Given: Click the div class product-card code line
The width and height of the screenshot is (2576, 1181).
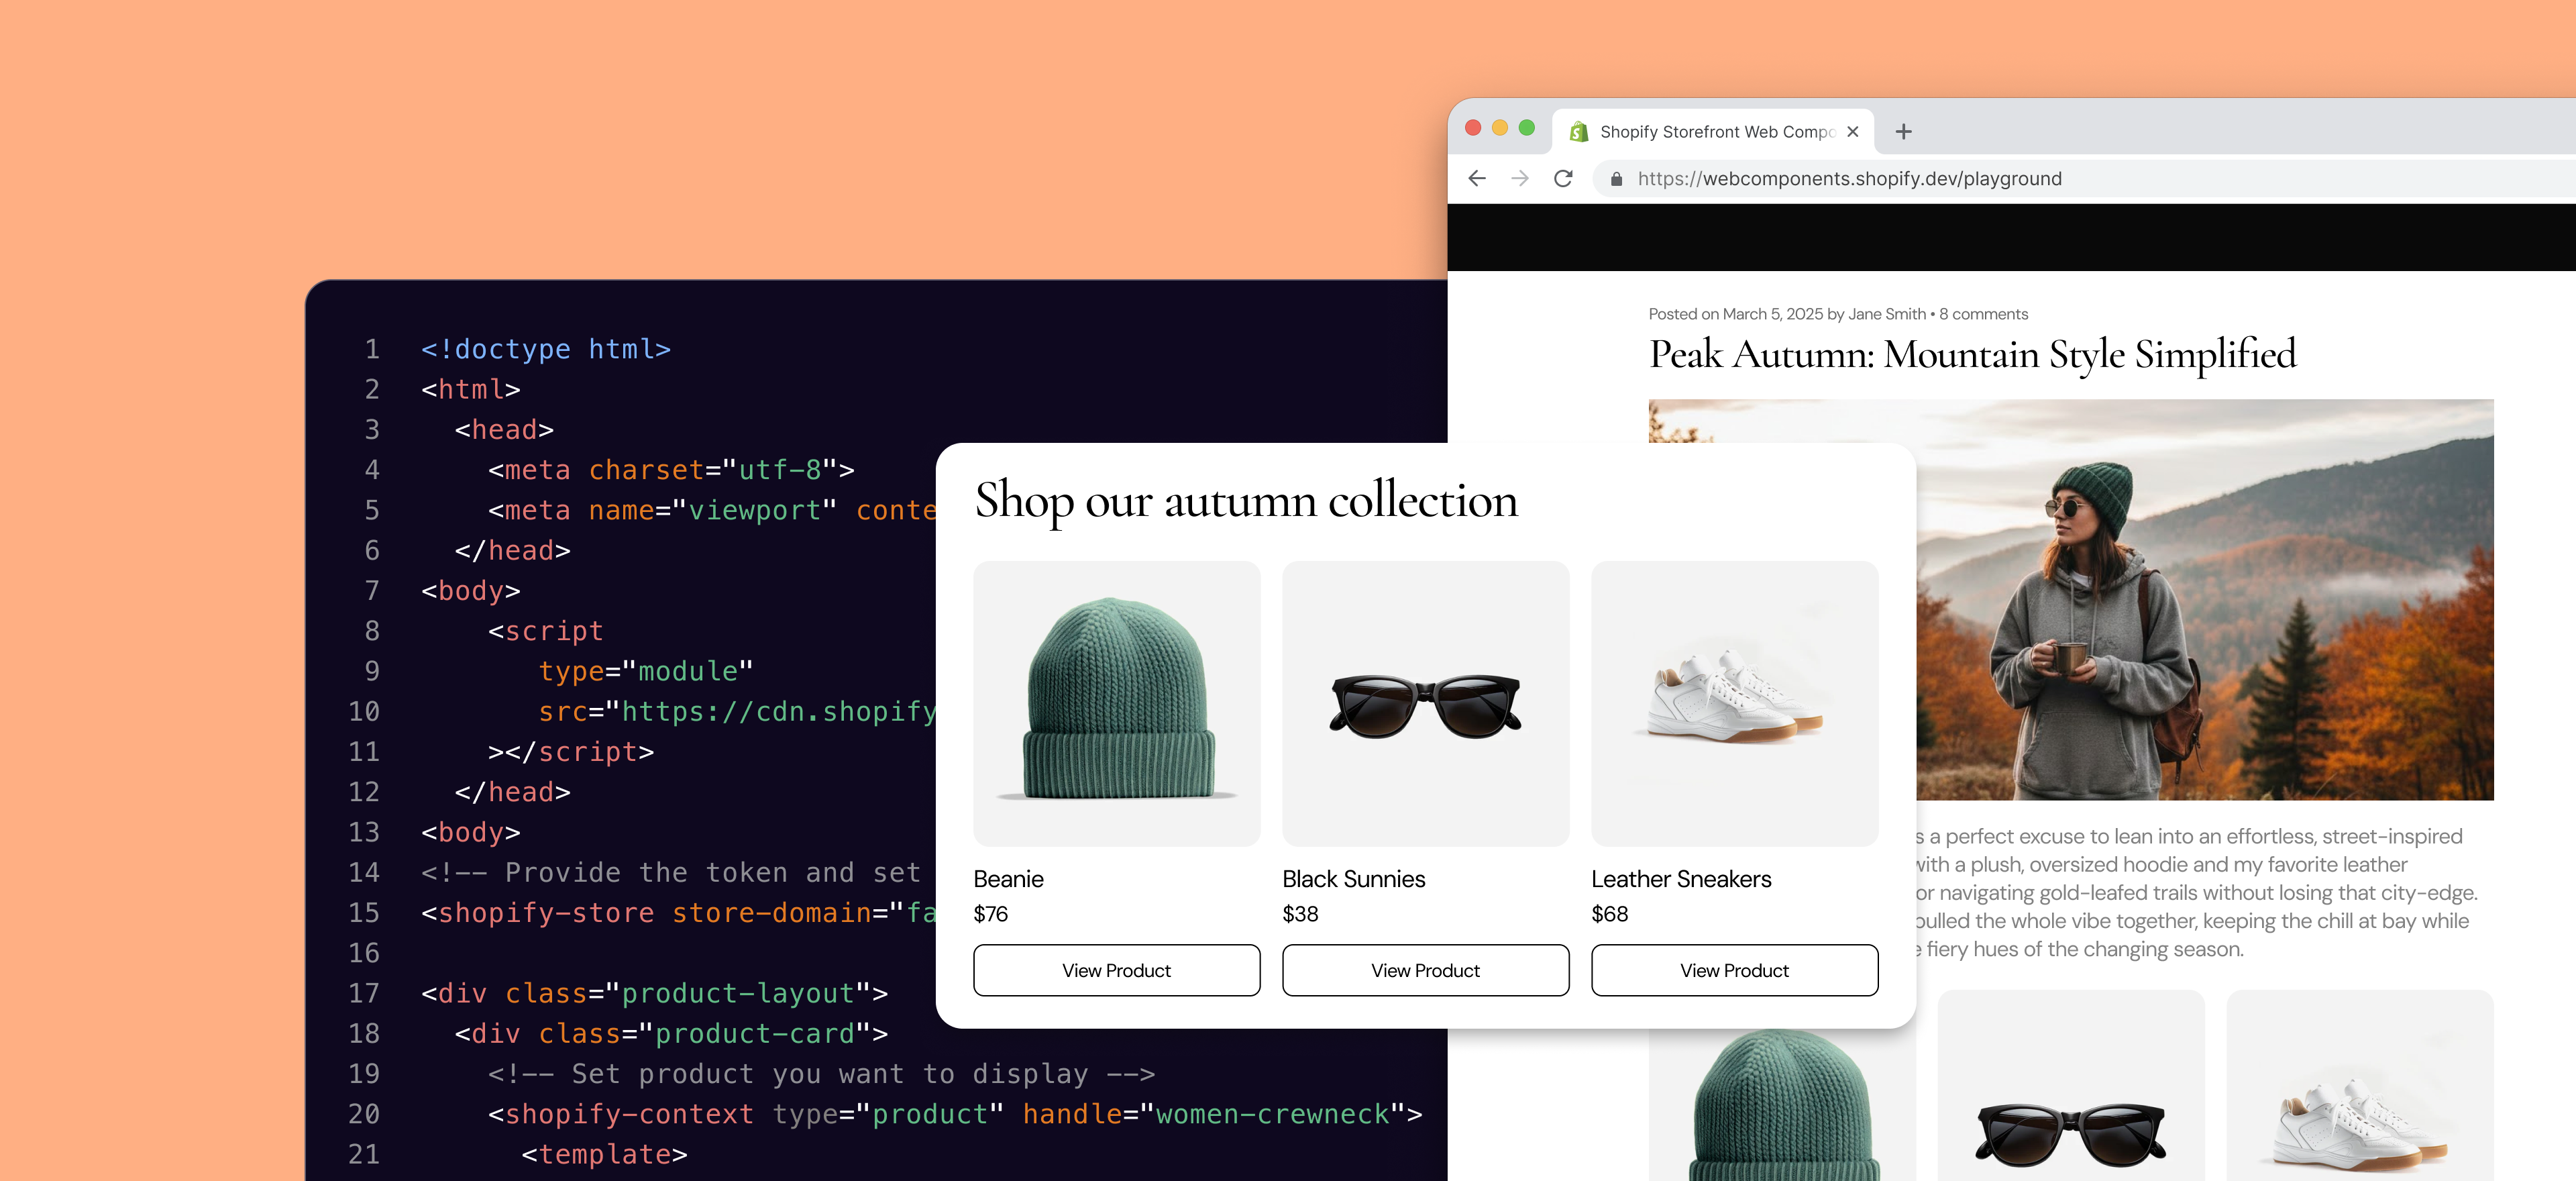Looking at the screenshot, I should (671, 1033).
